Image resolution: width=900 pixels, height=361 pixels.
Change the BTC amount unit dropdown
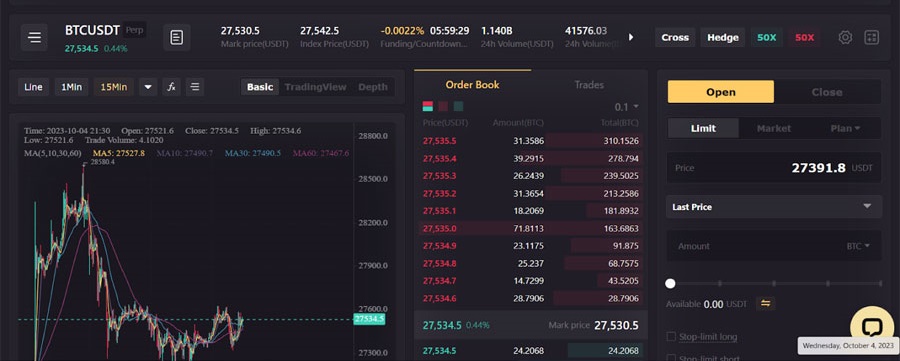(x=858, y=246)
